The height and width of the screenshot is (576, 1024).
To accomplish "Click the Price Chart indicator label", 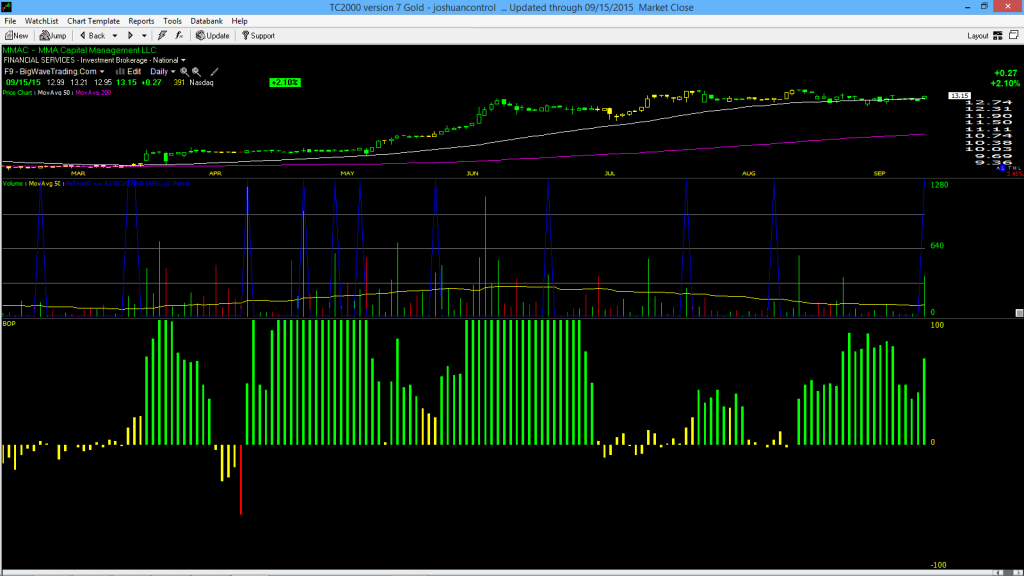I will coord(18,93).
